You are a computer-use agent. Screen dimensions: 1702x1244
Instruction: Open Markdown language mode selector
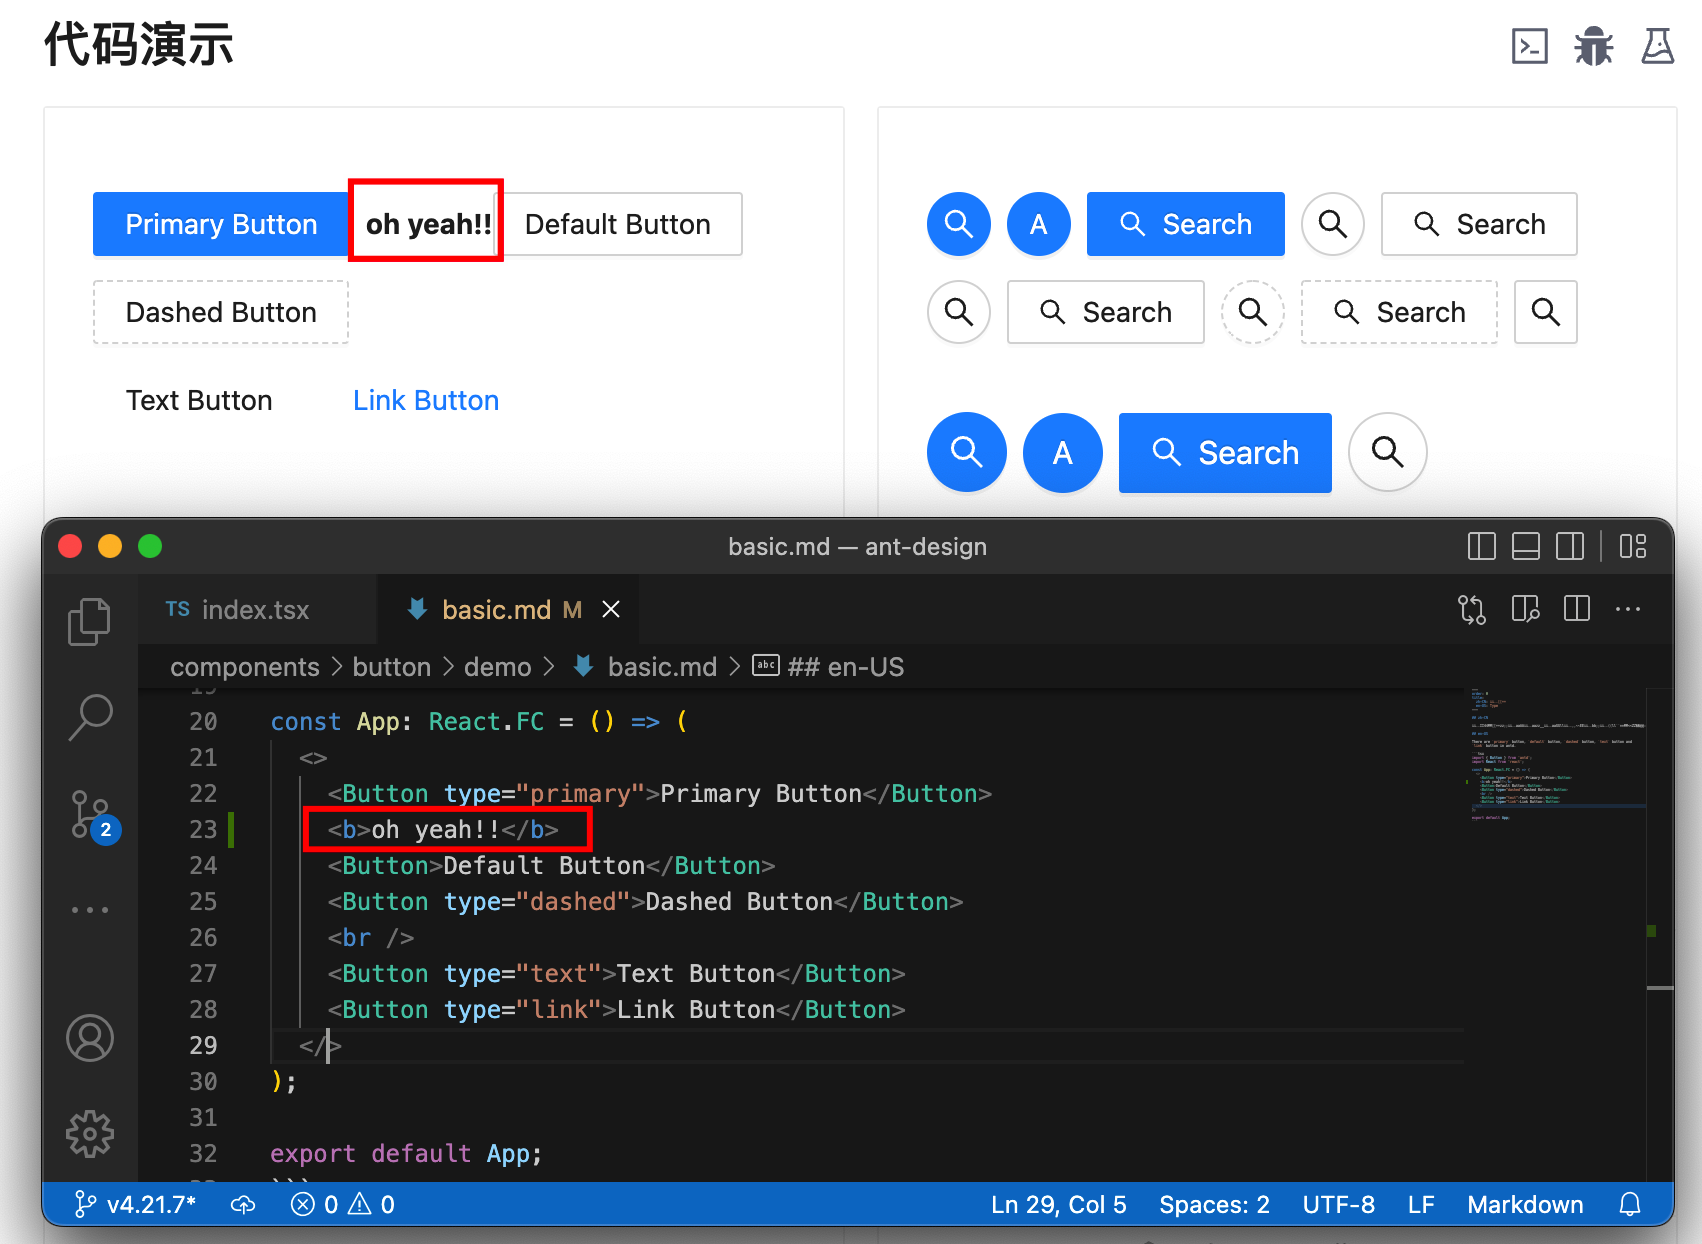[1524, 1204]
